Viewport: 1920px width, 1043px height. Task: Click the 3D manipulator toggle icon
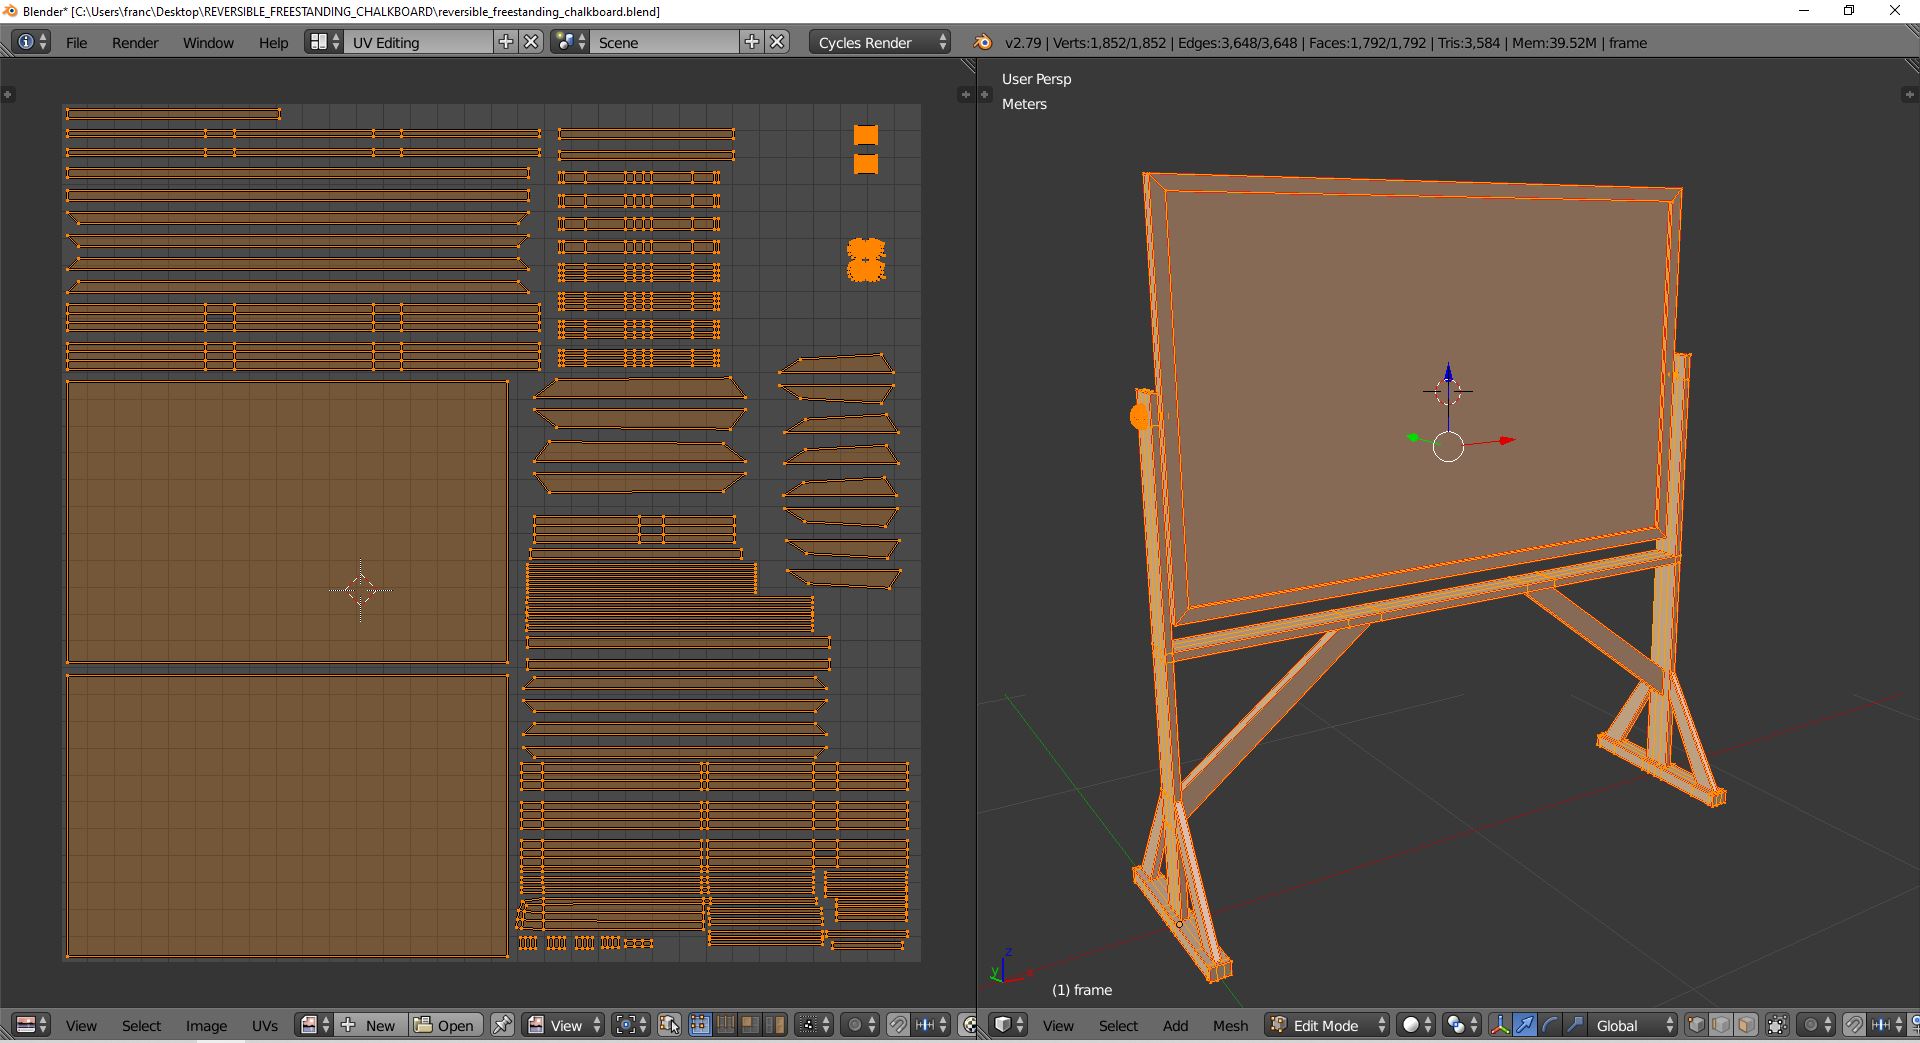1499,1025
